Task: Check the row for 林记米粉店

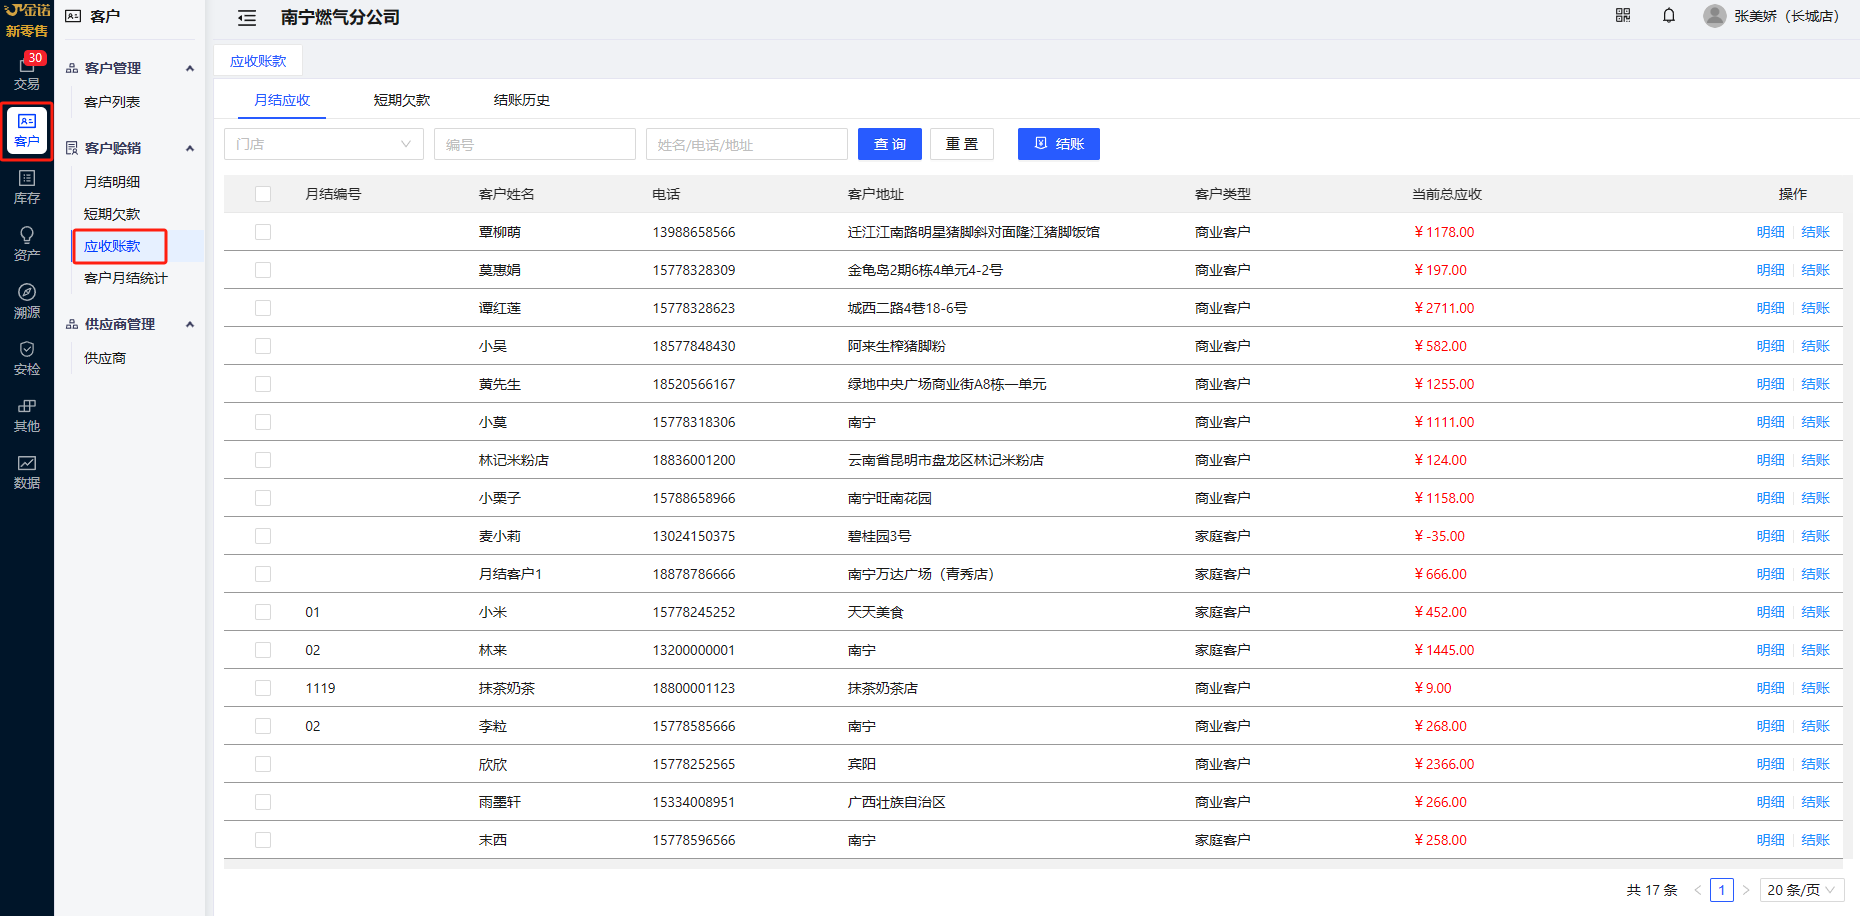Action: pos(263,460)
